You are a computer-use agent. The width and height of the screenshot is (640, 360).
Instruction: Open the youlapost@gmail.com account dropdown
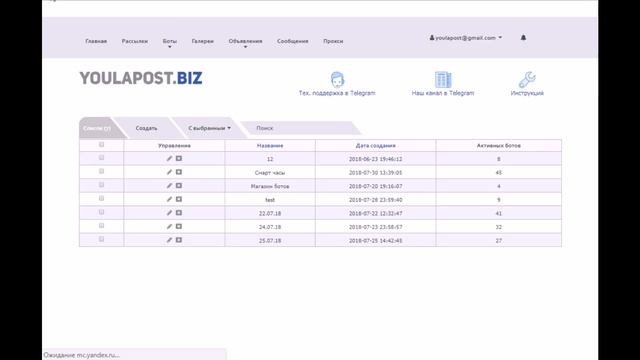tap(466, 38)
